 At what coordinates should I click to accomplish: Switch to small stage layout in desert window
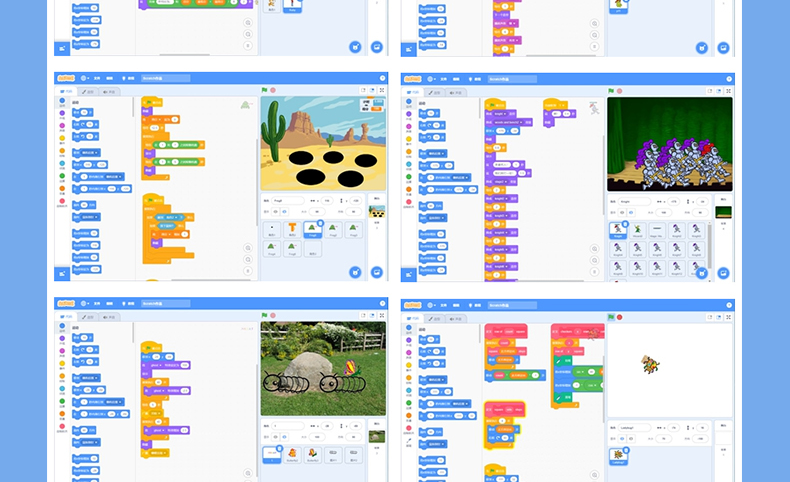(363, 90)
